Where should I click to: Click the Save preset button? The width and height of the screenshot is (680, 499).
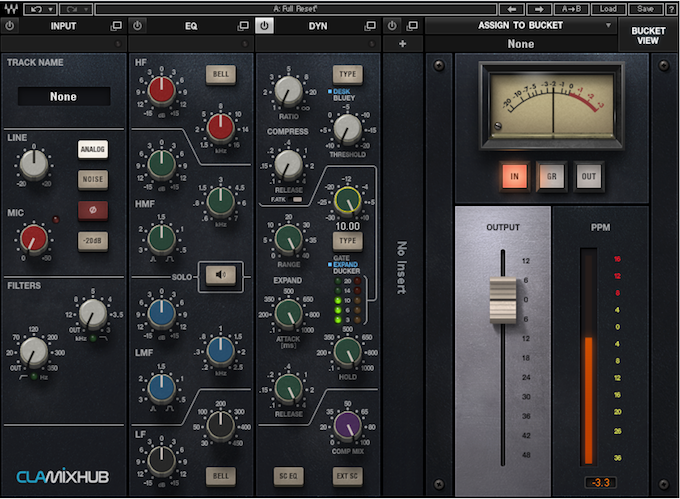(x=645, y=9)
